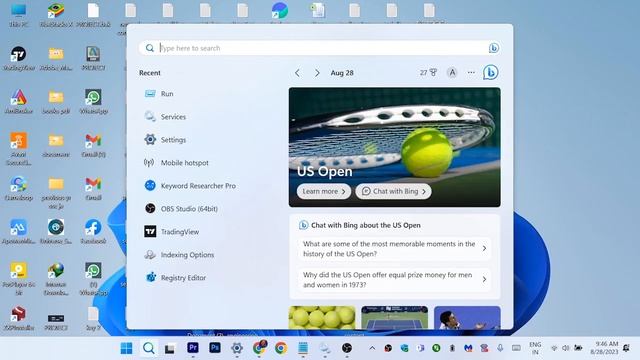Open the tennis player thumbnail
The image size is (640, 360).
coord(467,318)
